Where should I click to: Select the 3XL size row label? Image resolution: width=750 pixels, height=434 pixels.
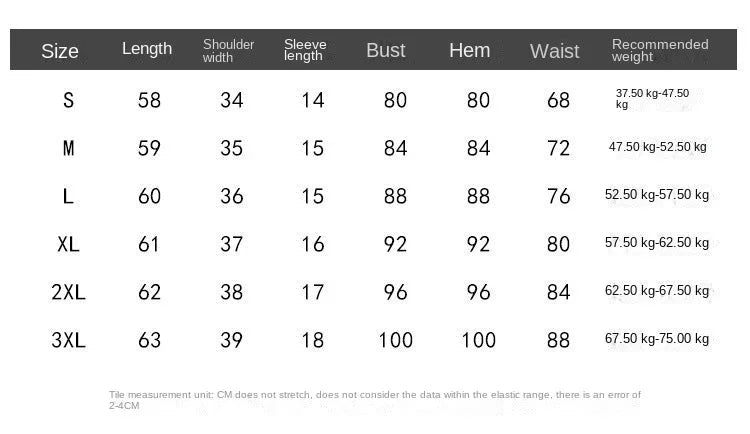coord(68,340)
